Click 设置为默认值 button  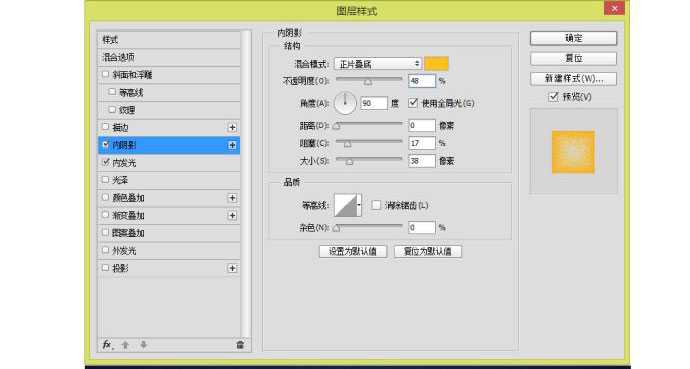click(353, 252)
